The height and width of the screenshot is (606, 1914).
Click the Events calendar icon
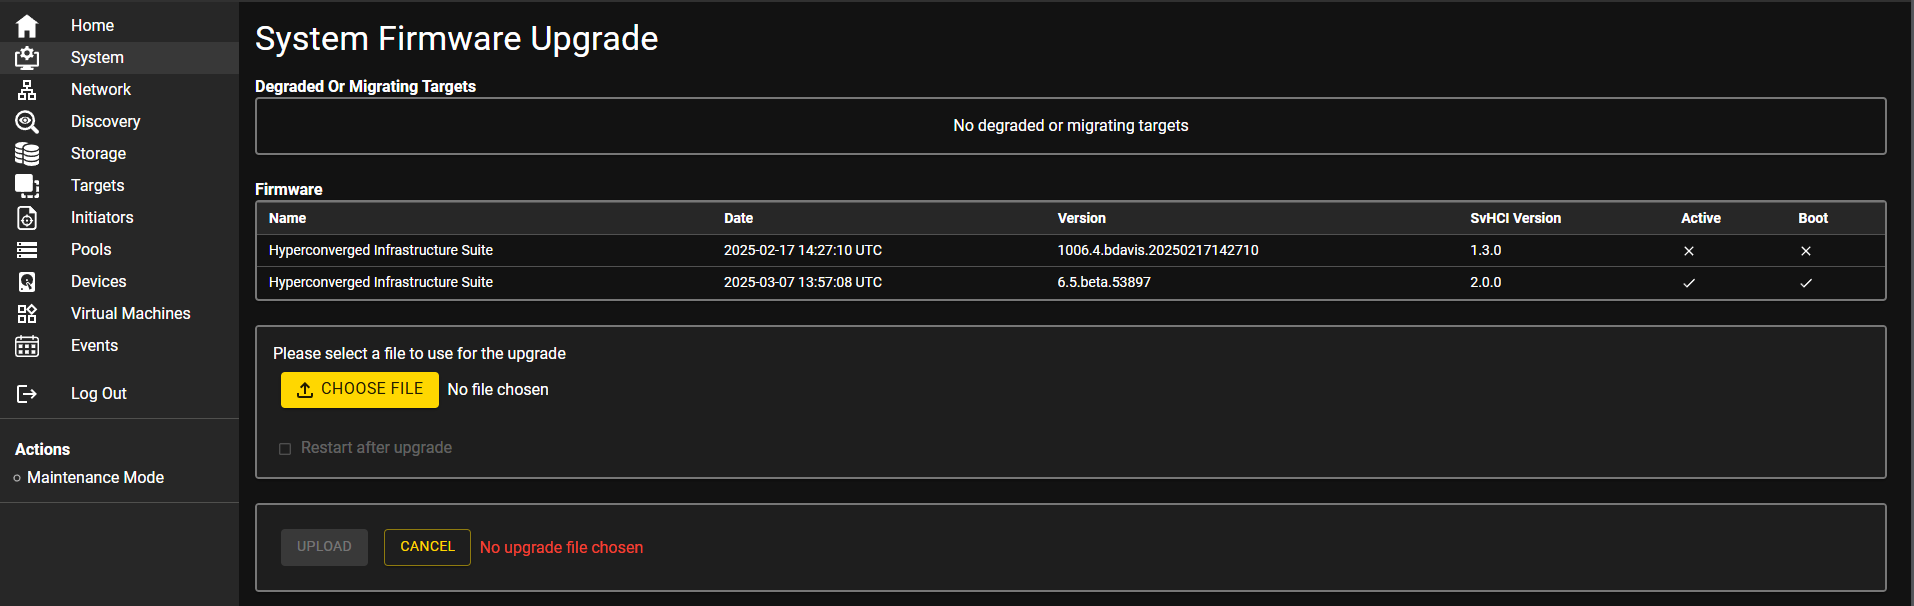27,346
